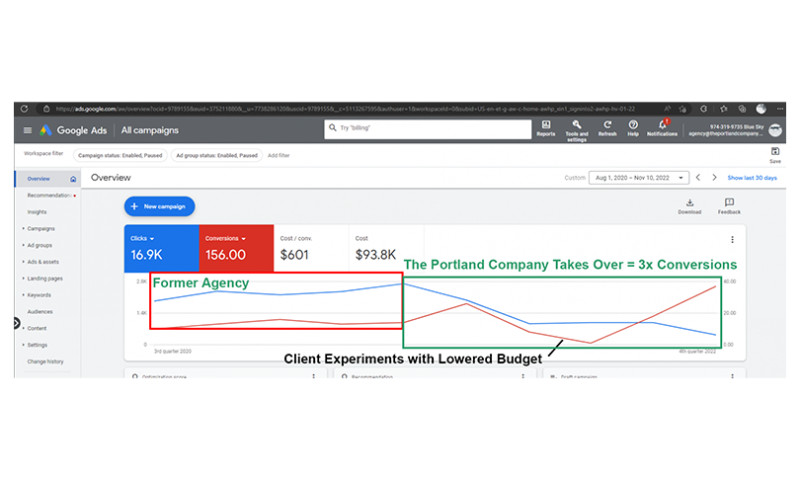800x480 pixels.
Task: Open Recommendations in the sidebar
Action: click(49, 195)
